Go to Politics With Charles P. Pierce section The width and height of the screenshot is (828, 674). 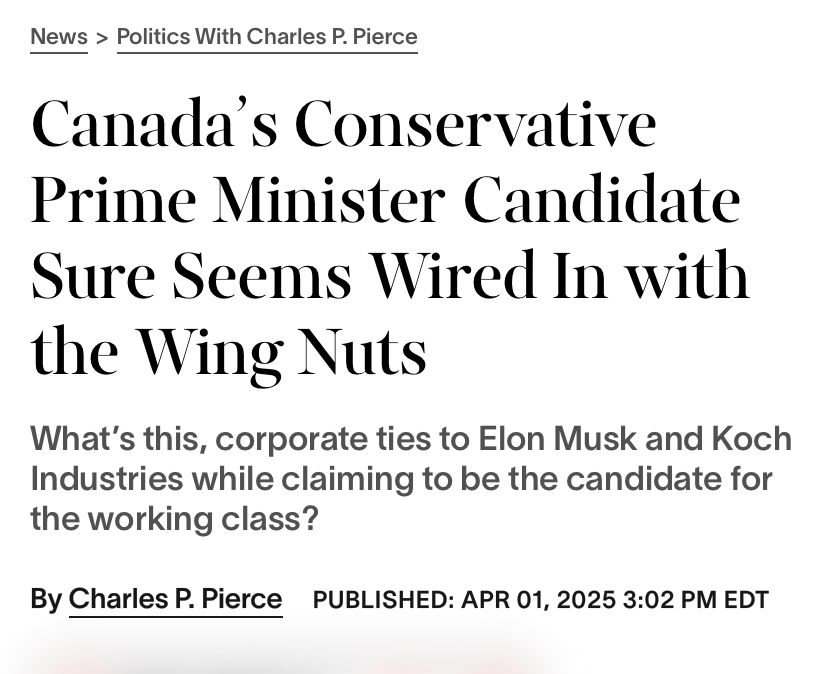pyautogui.click(x=267, y=37)
